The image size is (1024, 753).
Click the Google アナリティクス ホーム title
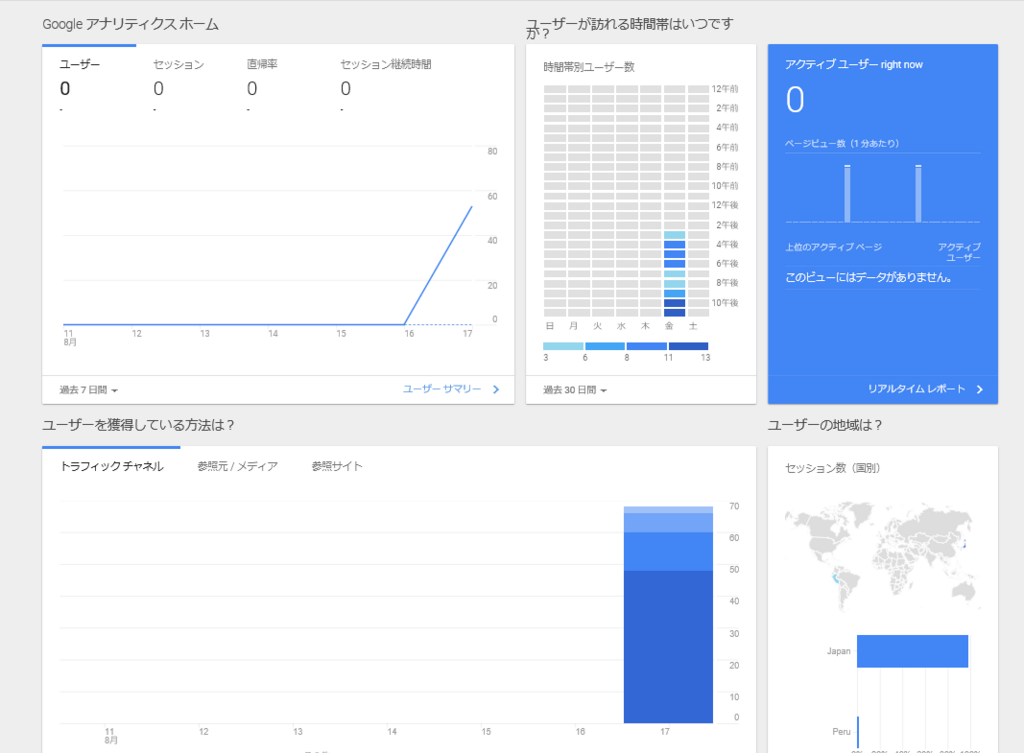131,24
